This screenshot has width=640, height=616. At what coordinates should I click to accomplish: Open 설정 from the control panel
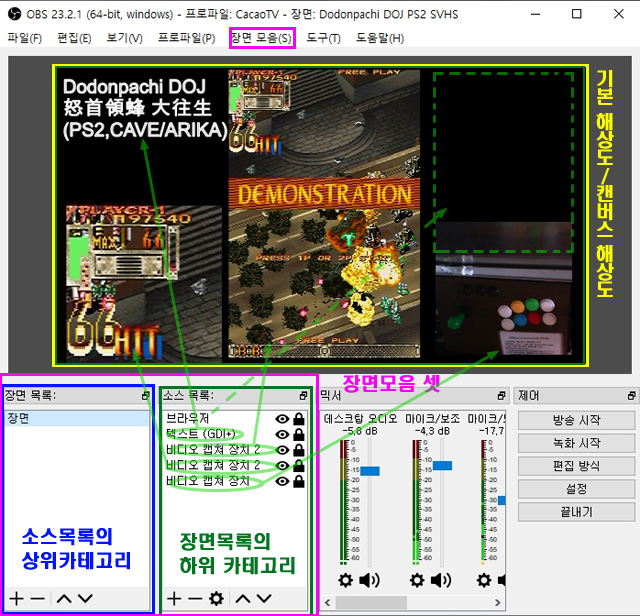pyautogui.click(x=576, y=489)
